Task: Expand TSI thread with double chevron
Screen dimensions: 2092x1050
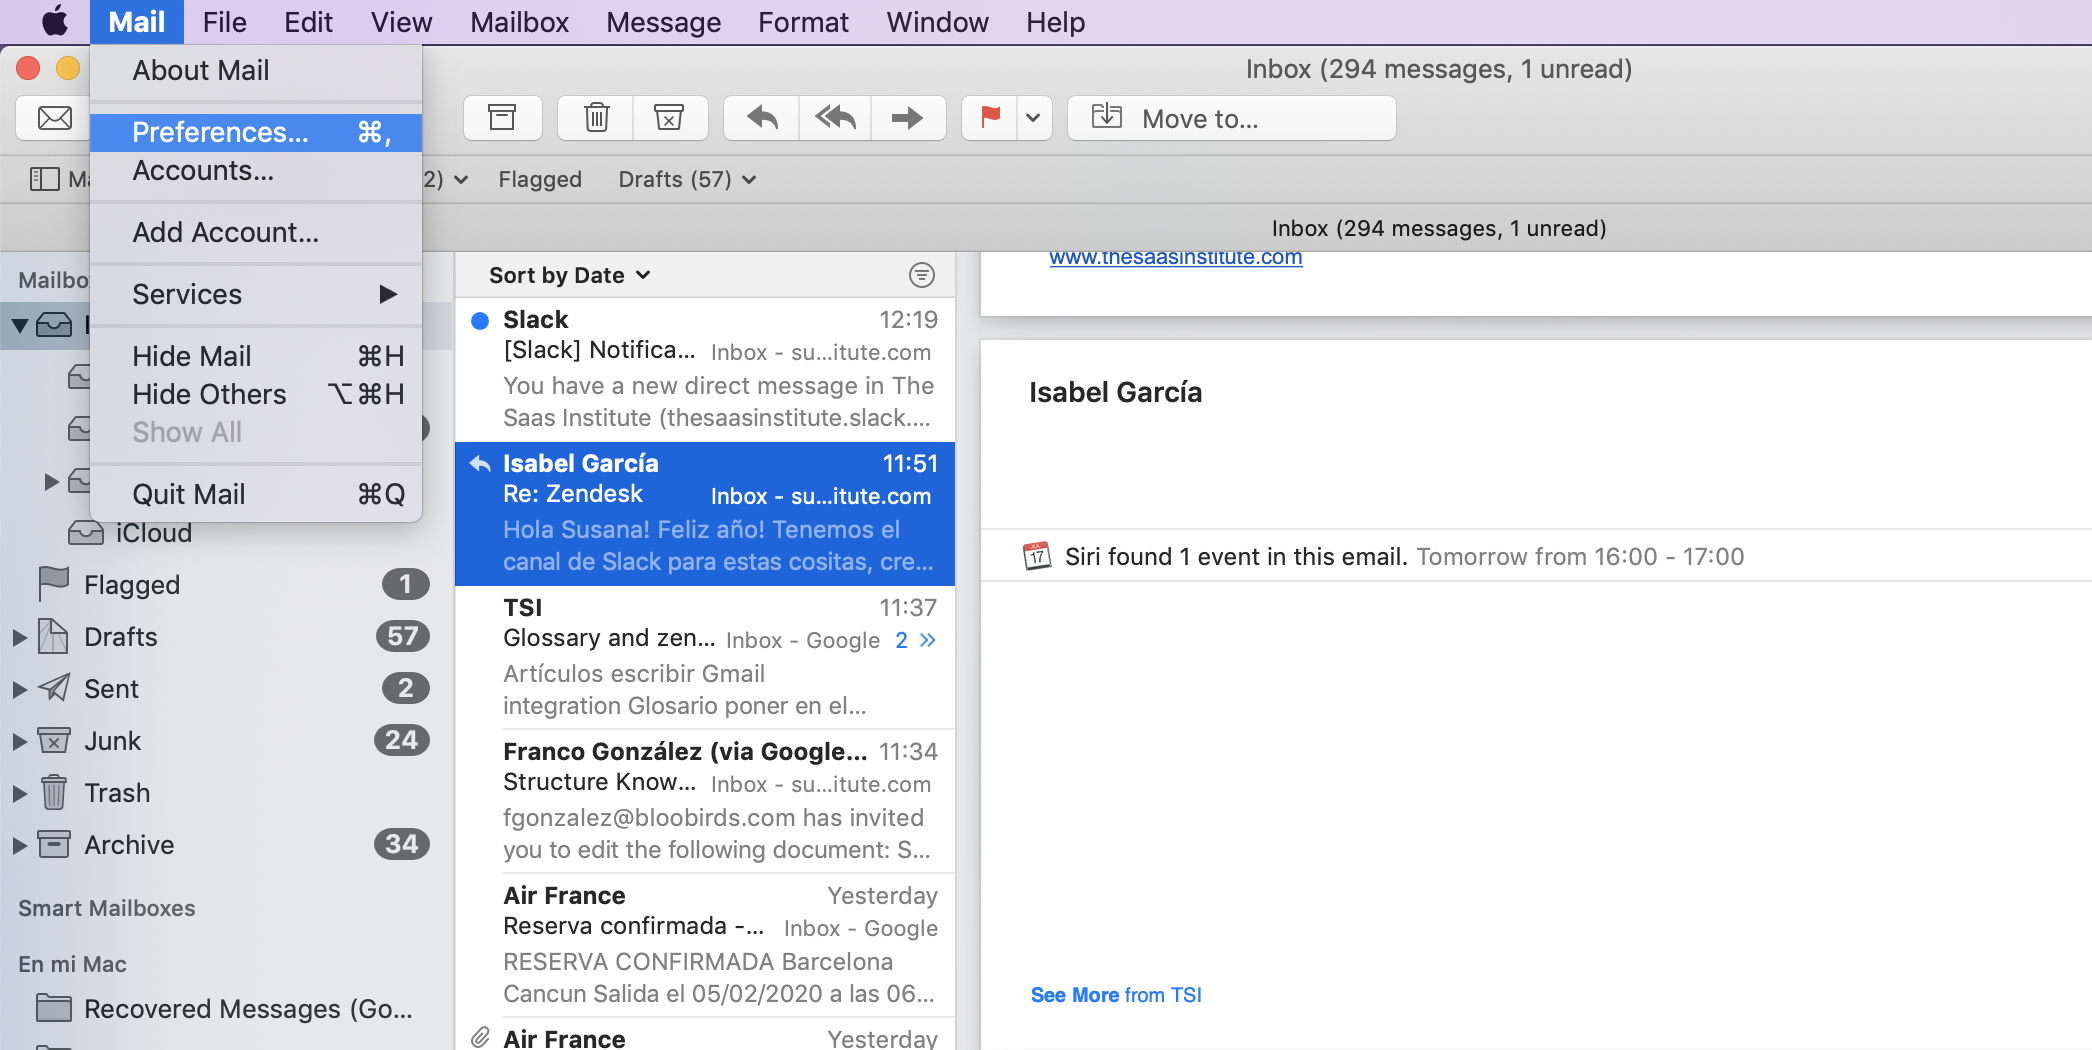Action: click(x=928, y=640)
